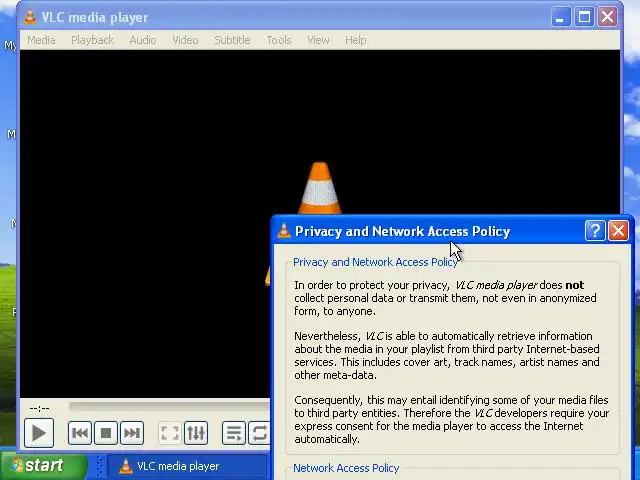Click the bold word 'not' in policy text
This screenshot has height=480, width=640.
tap(574, 285)
